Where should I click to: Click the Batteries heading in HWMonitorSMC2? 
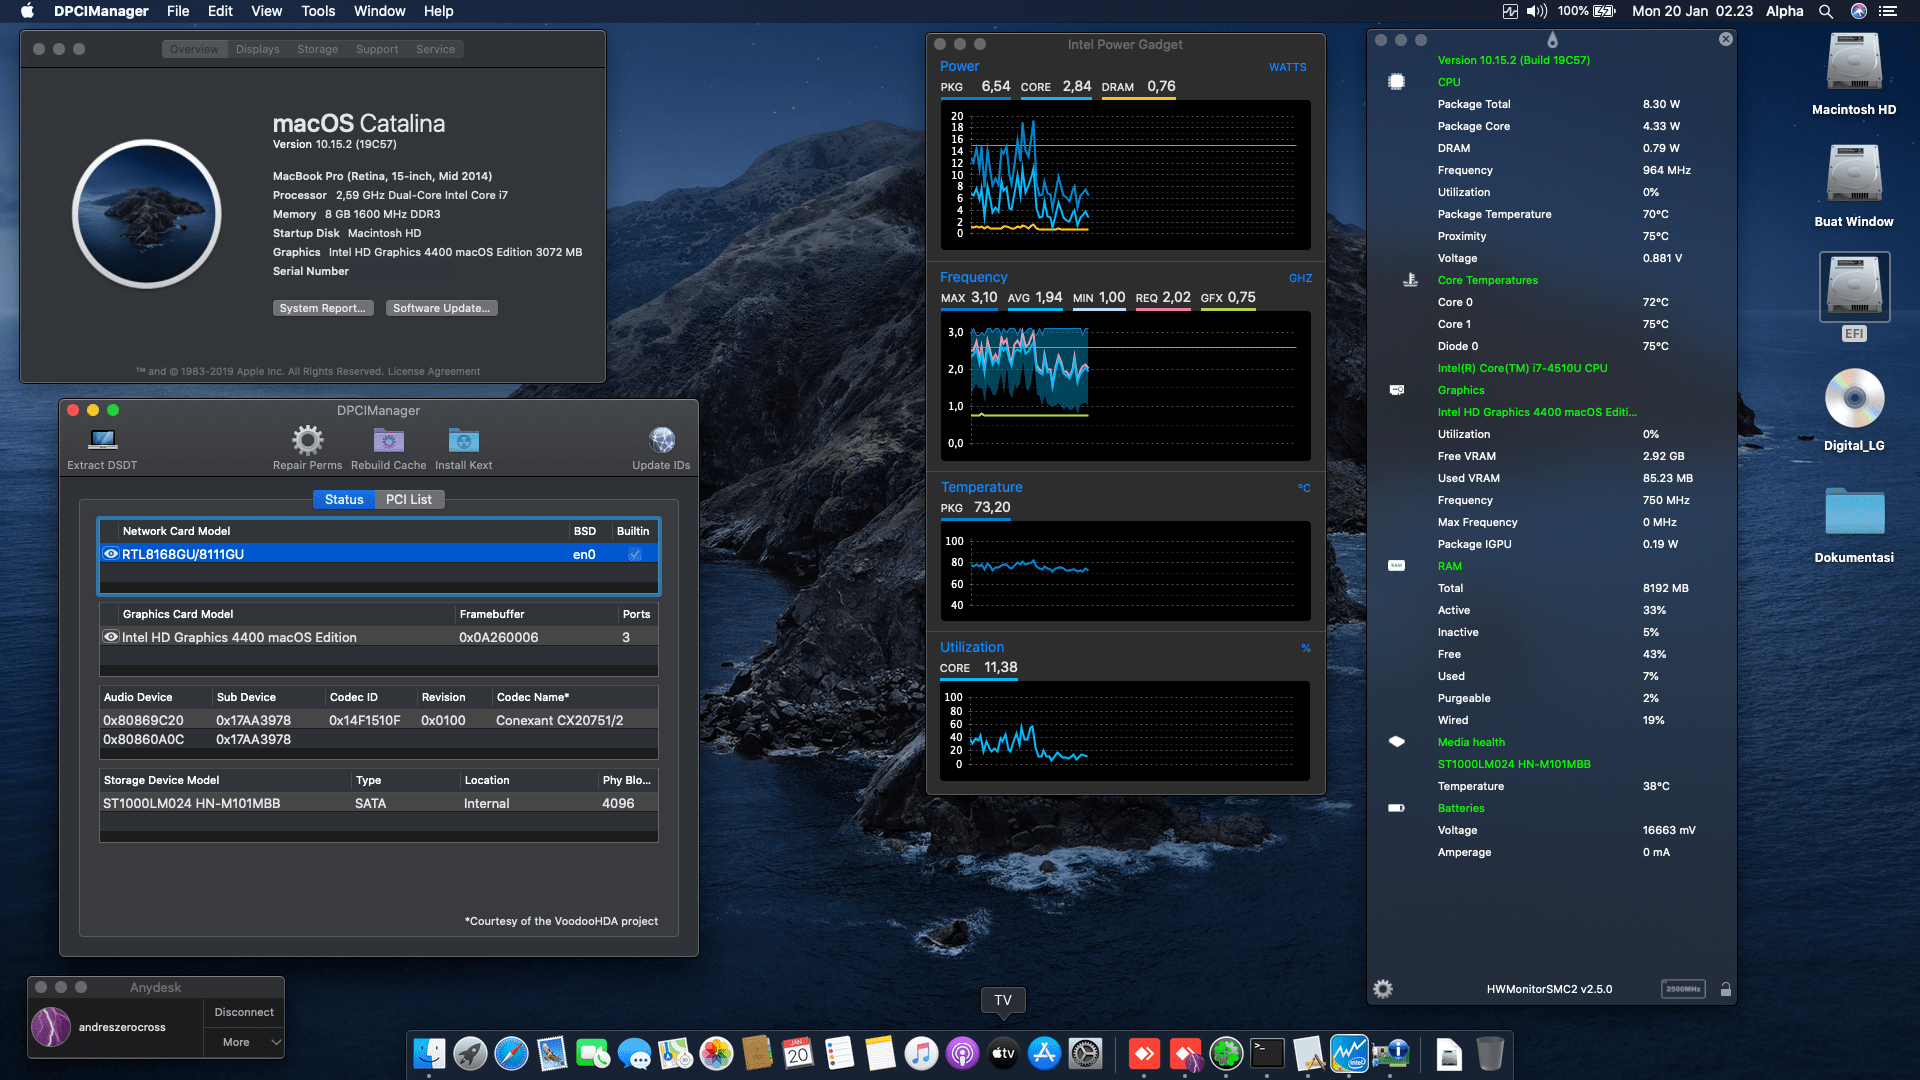coord(1461,808)
